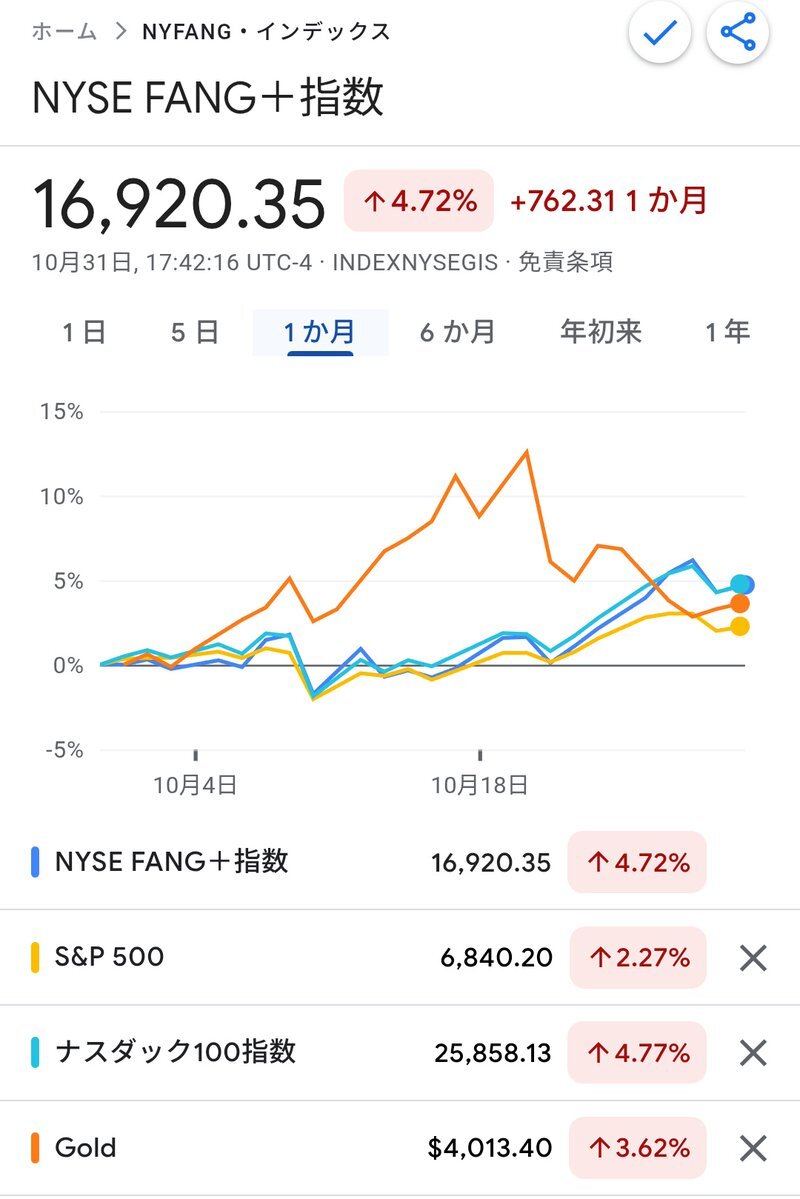Select the 1か月 range tab
Image resolution: width=800 pixels, height=1199 pixels.
point(320,332)
